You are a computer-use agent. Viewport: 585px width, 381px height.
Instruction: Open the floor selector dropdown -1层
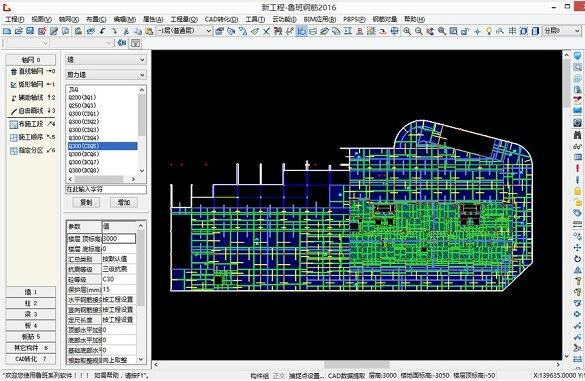pyautogui.click(x=184, y=31)
